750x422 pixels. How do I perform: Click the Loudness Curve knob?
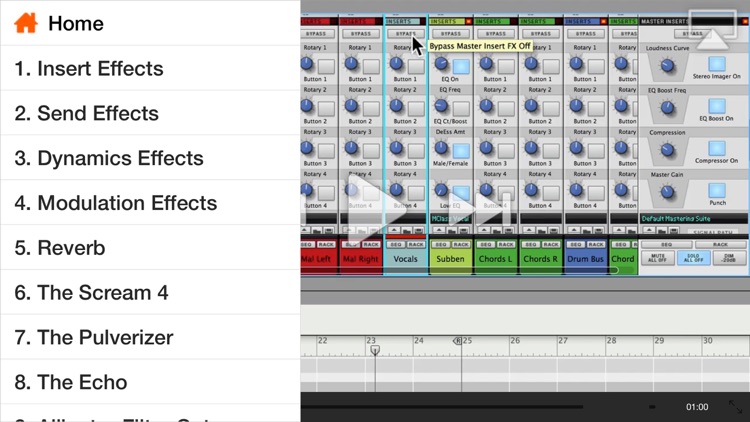pos(667,66)
